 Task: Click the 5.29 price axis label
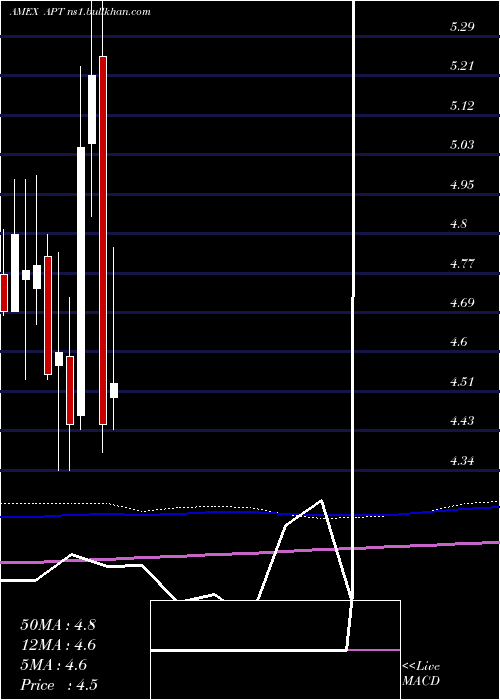462,27
